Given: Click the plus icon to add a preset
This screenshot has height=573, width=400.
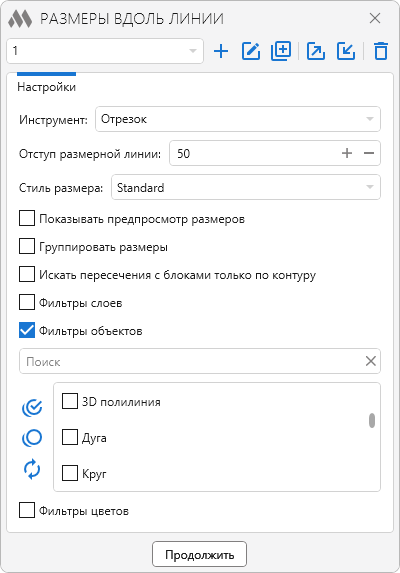Looking at the screenshot, I should click(x=221, y=51).
